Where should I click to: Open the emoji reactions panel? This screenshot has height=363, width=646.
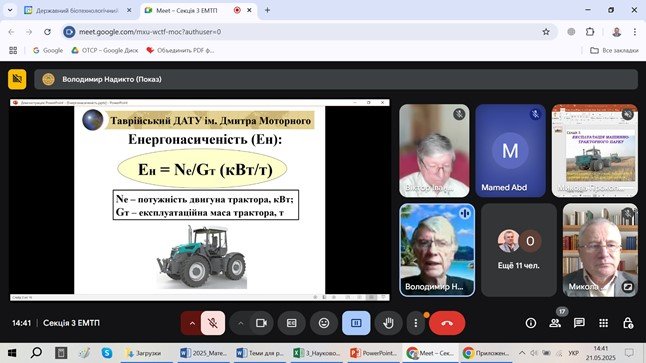pos(324,323)
